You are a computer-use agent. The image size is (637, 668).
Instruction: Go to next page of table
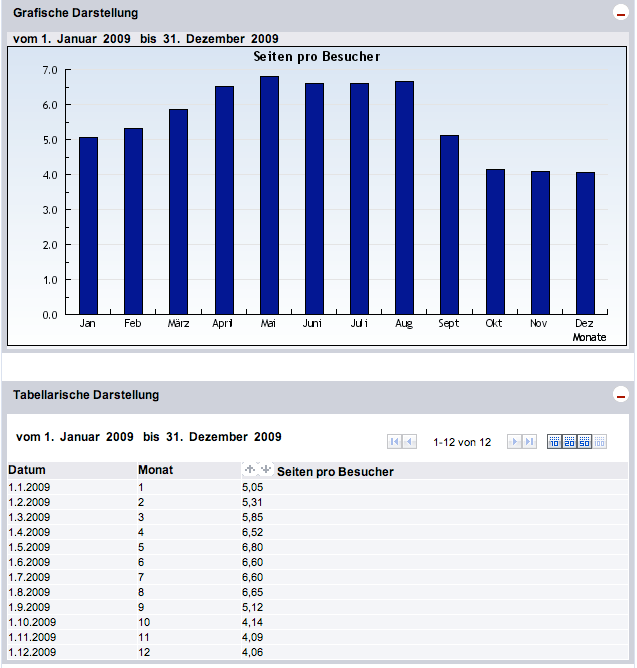(514, 442)
